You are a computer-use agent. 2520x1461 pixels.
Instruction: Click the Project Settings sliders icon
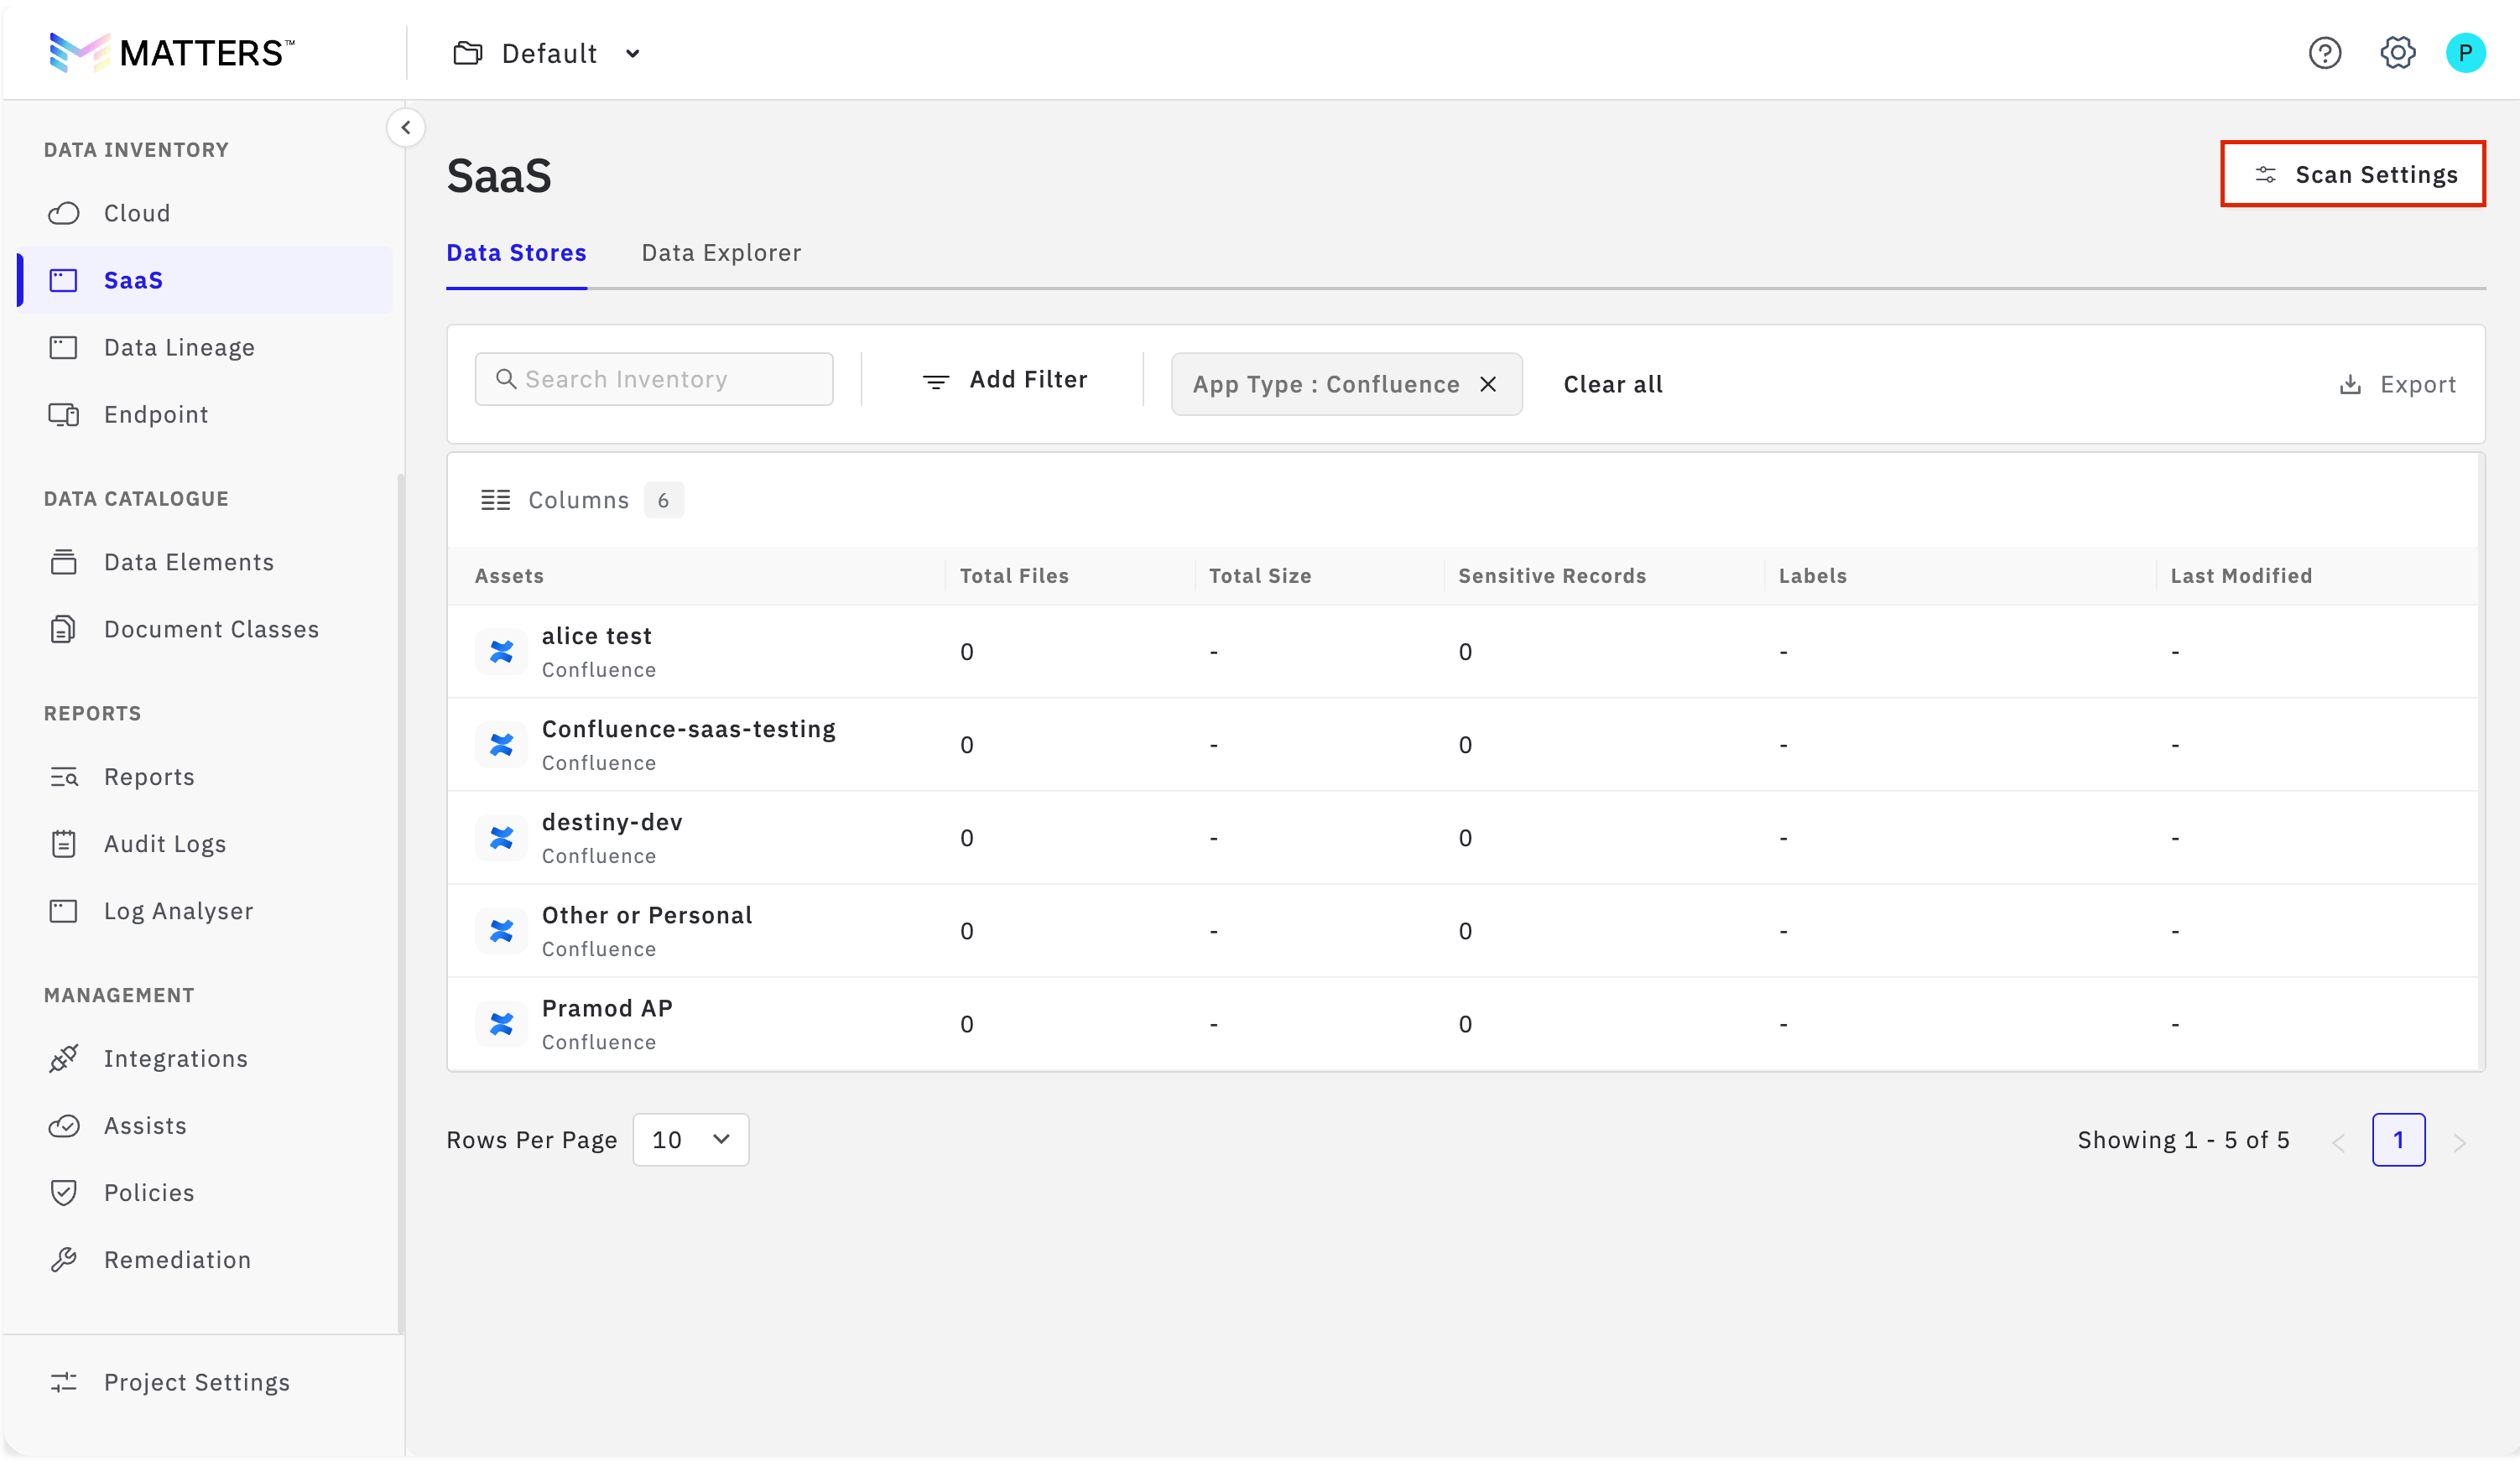pos(64,1382)
